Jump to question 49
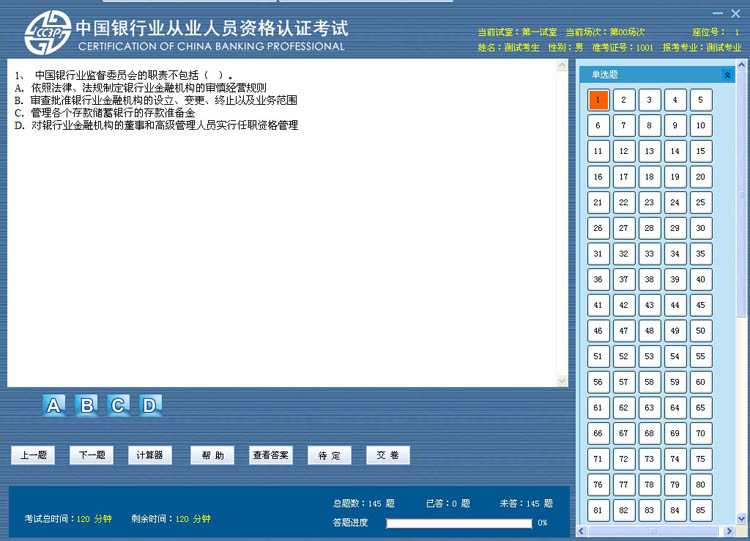 [675, 331]
